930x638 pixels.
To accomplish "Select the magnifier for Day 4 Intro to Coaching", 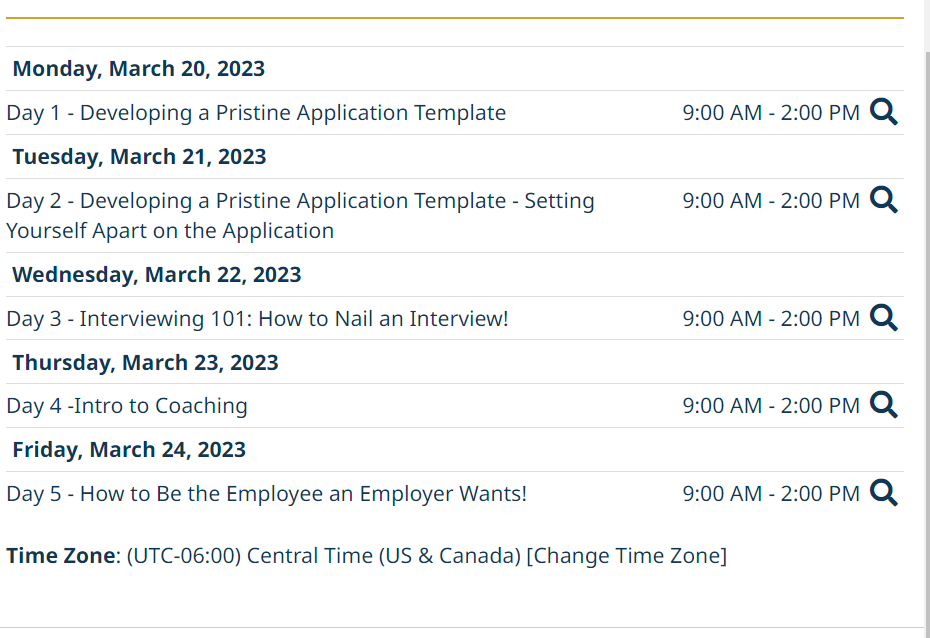I will 884,405.
